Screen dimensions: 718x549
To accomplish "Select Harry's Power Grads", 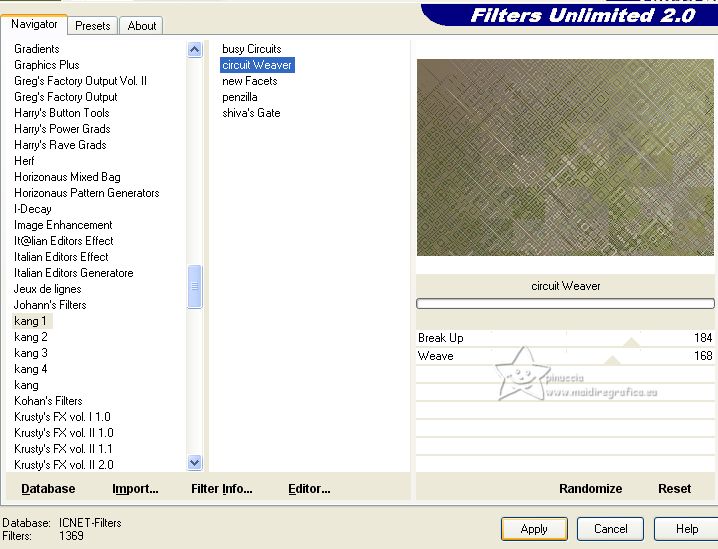I will pos(62,129).
